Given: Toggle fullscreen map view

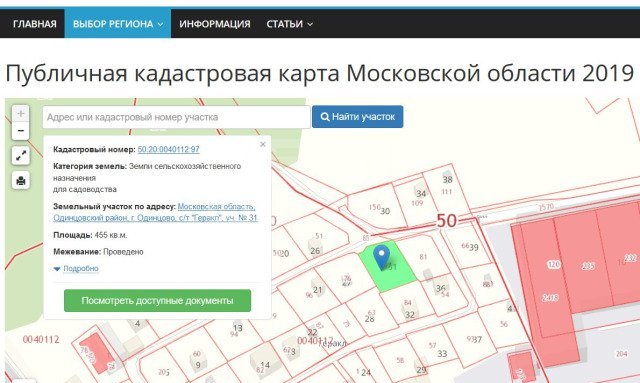Looking at the screenshot, I should pyautogui.click(x=20, y=156).
